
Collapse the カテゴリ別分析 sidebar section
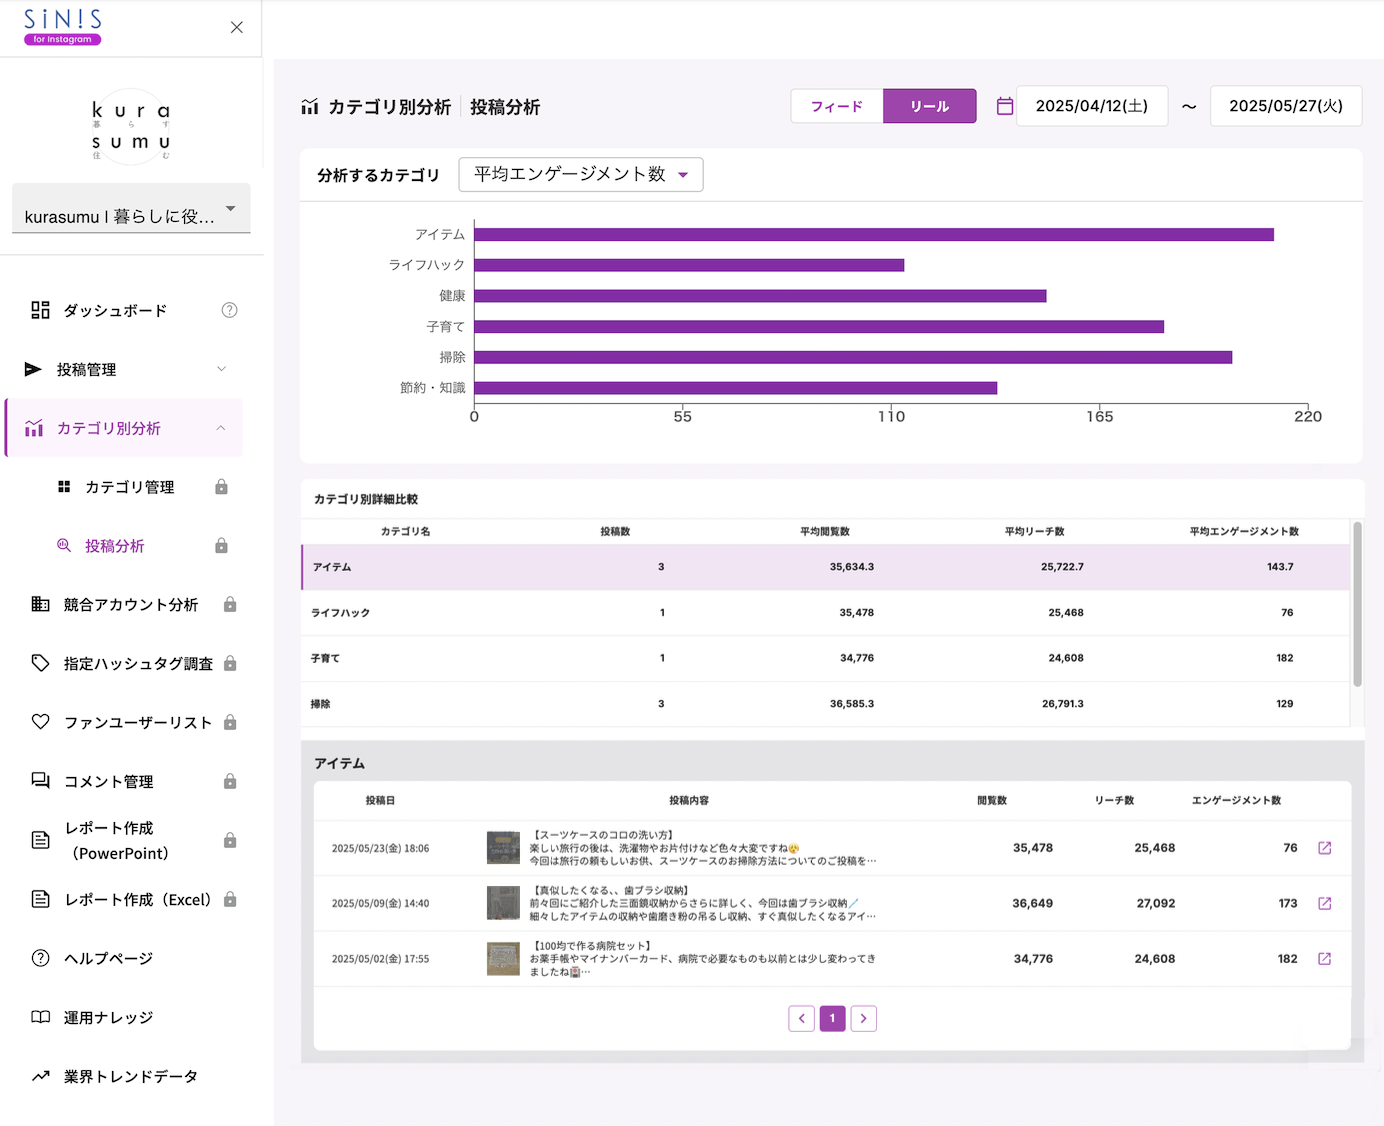click(221, 428)
